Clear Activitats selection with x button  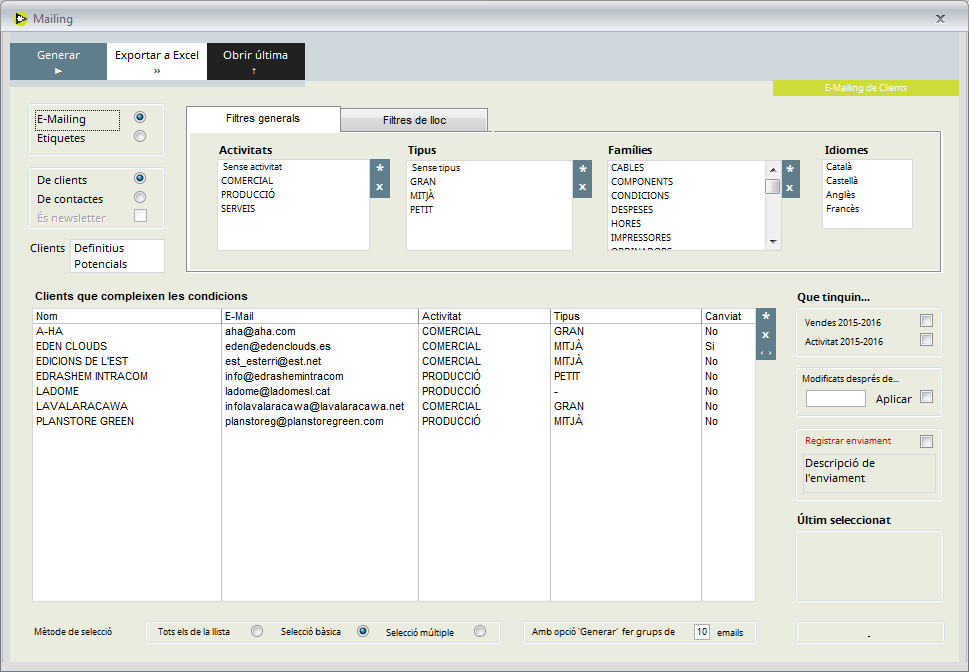tap(380, 187)
